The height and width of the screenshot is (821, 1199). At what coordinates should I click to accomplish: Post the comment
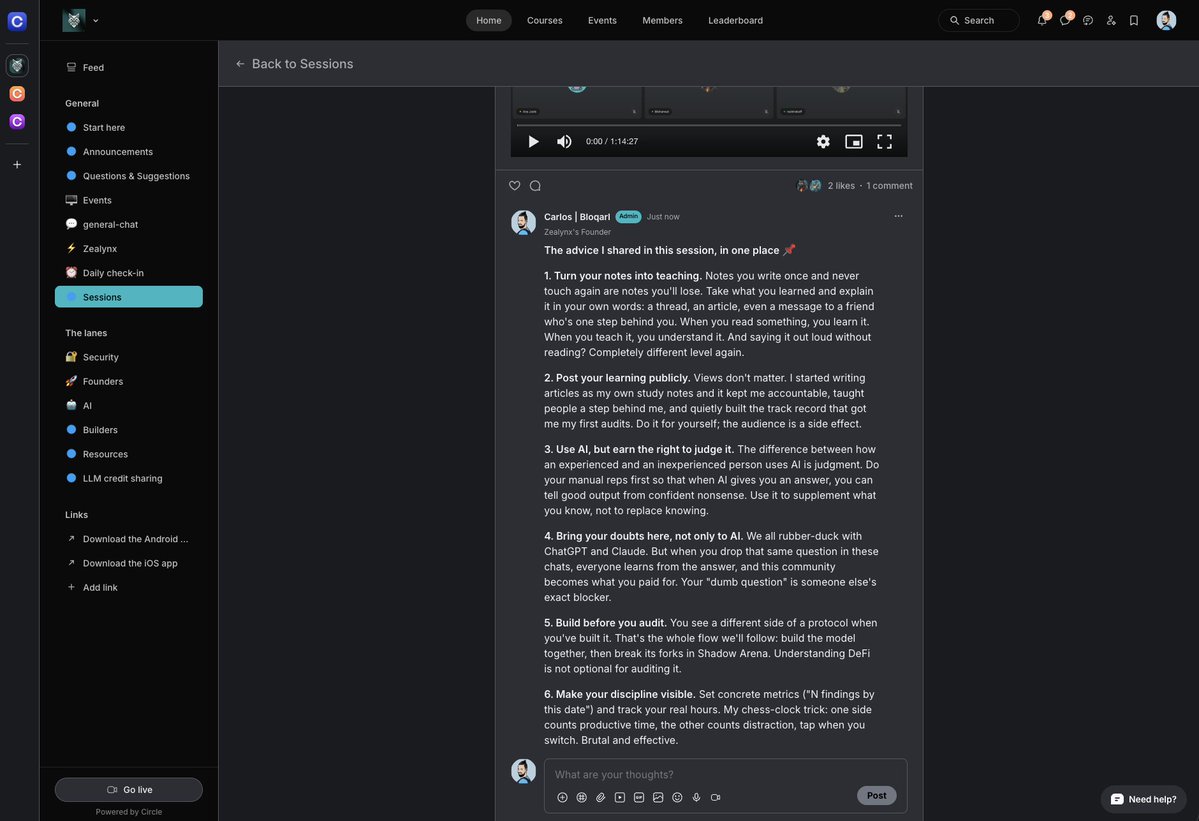[x=876, y=796]
